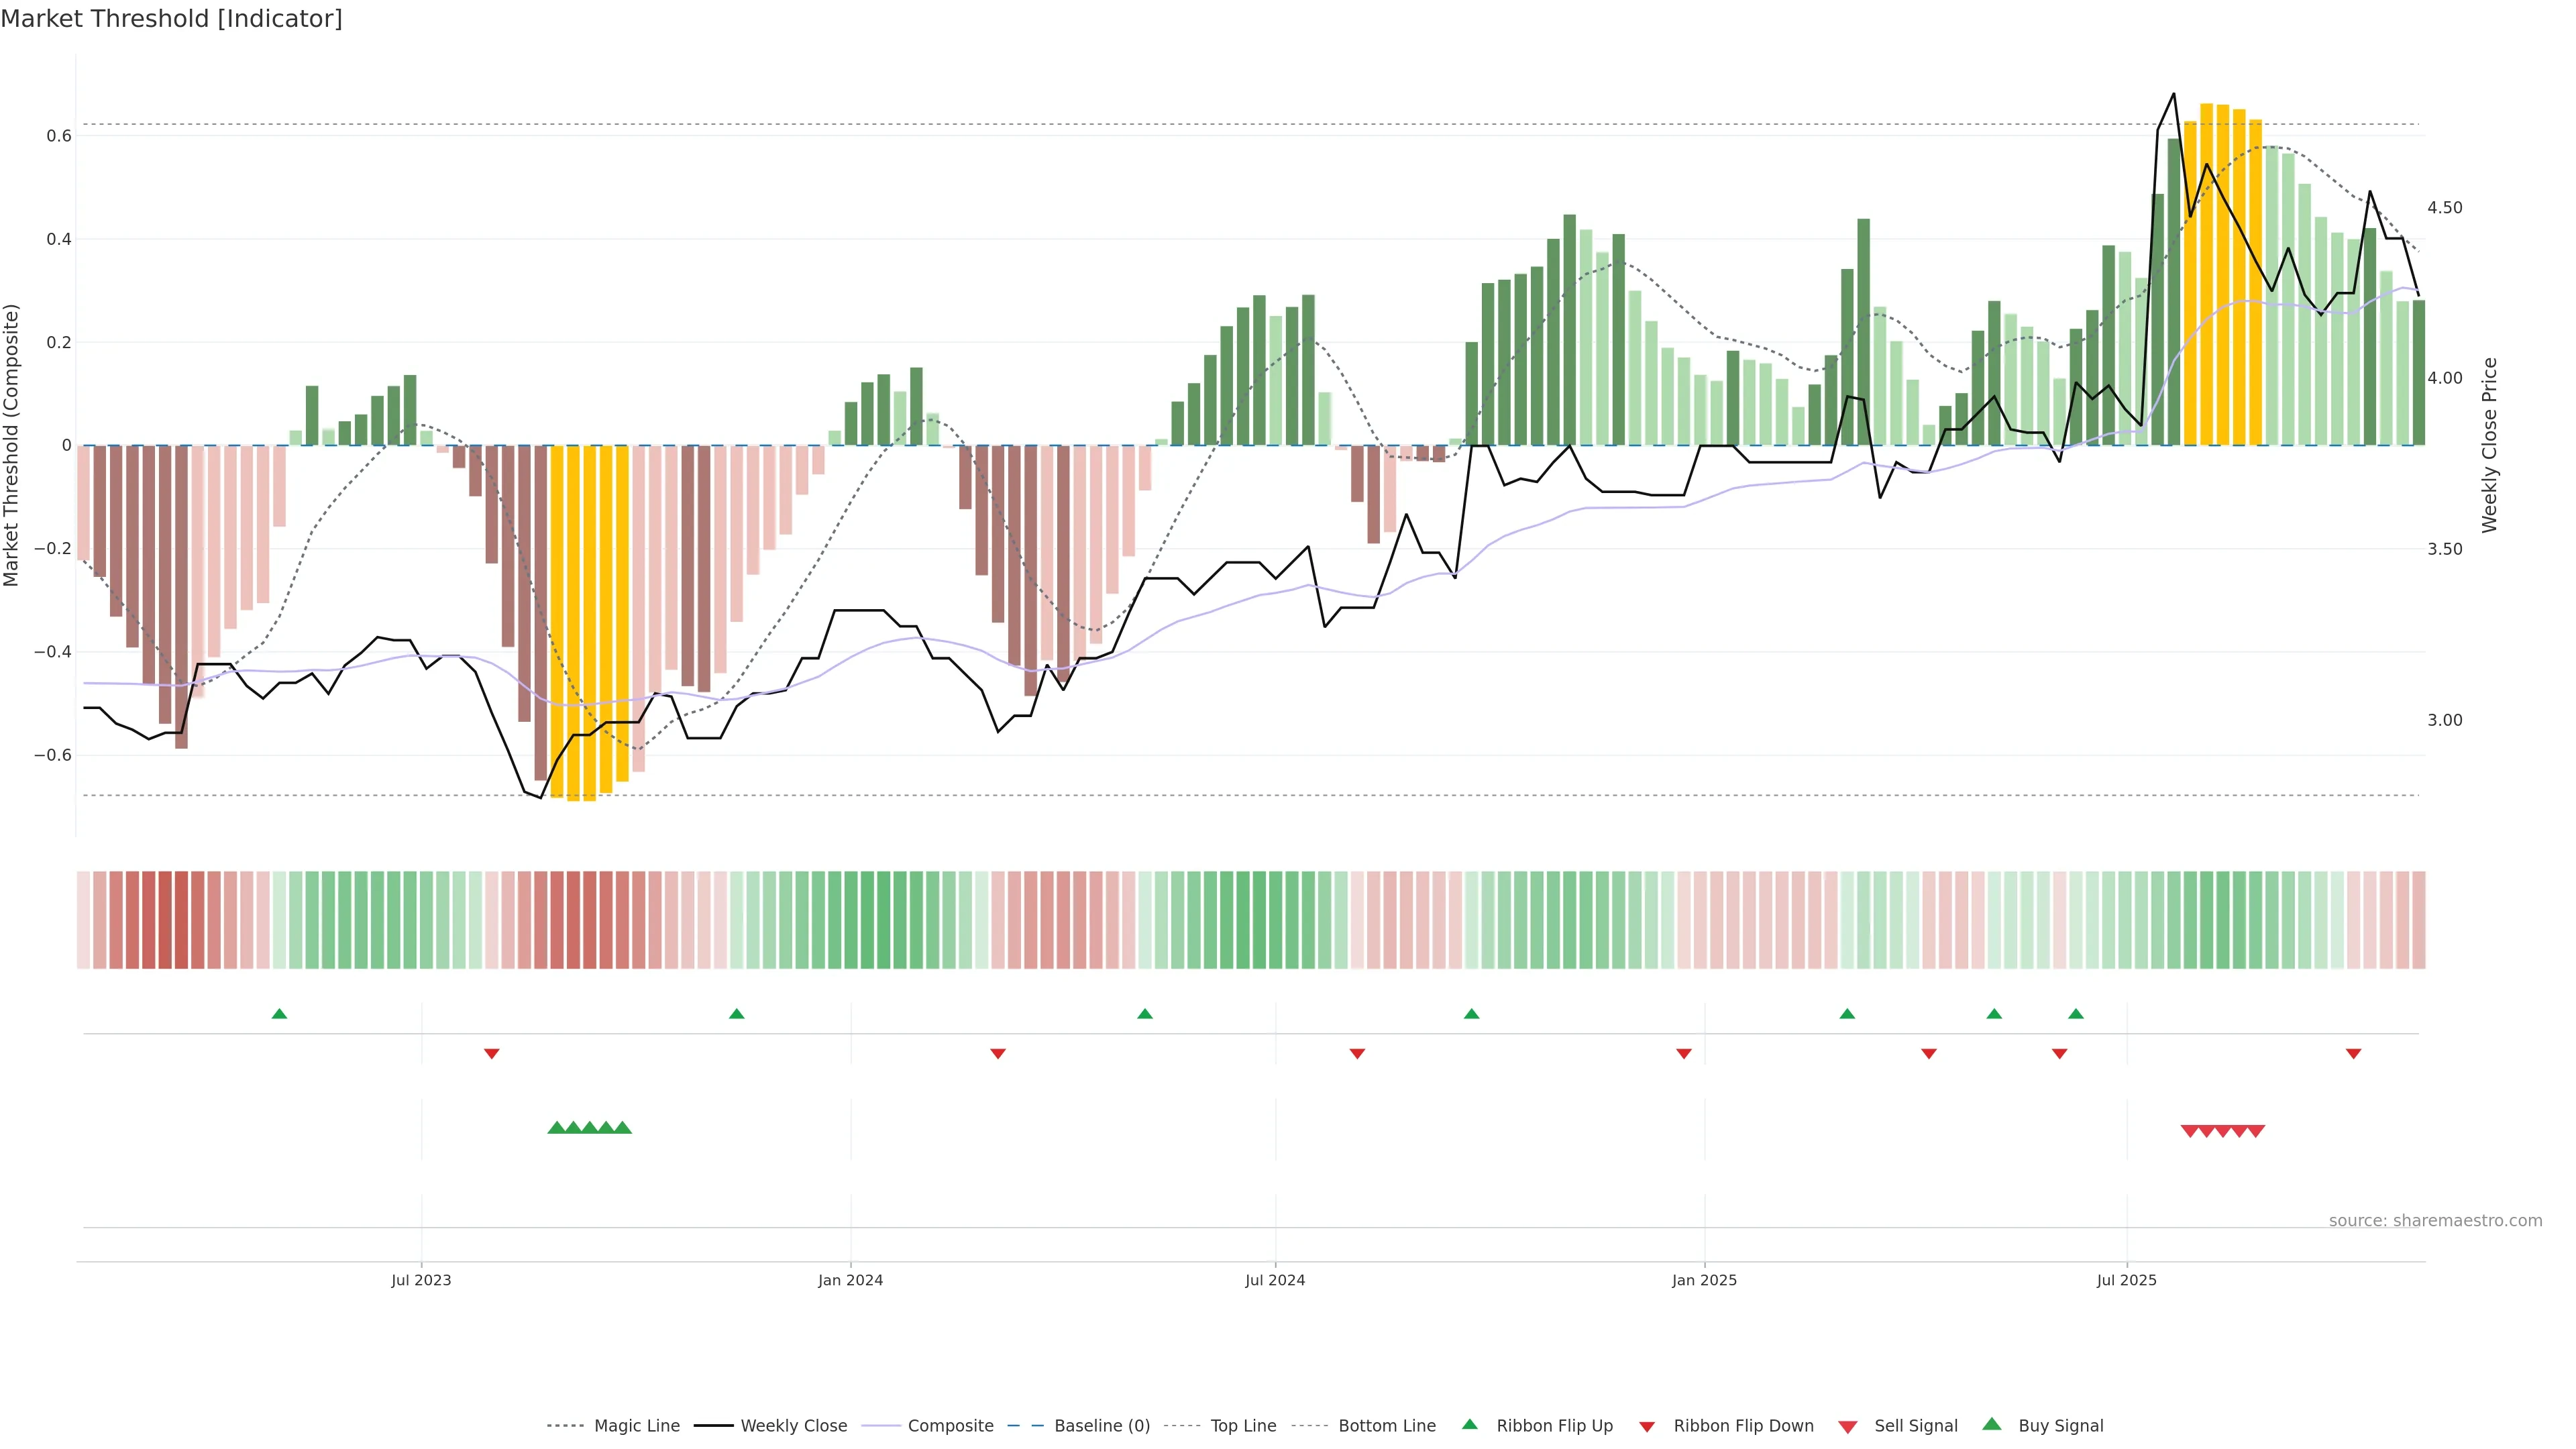Click the Magic Line legend entry

pyautogui.click(x=636, y=1425)
